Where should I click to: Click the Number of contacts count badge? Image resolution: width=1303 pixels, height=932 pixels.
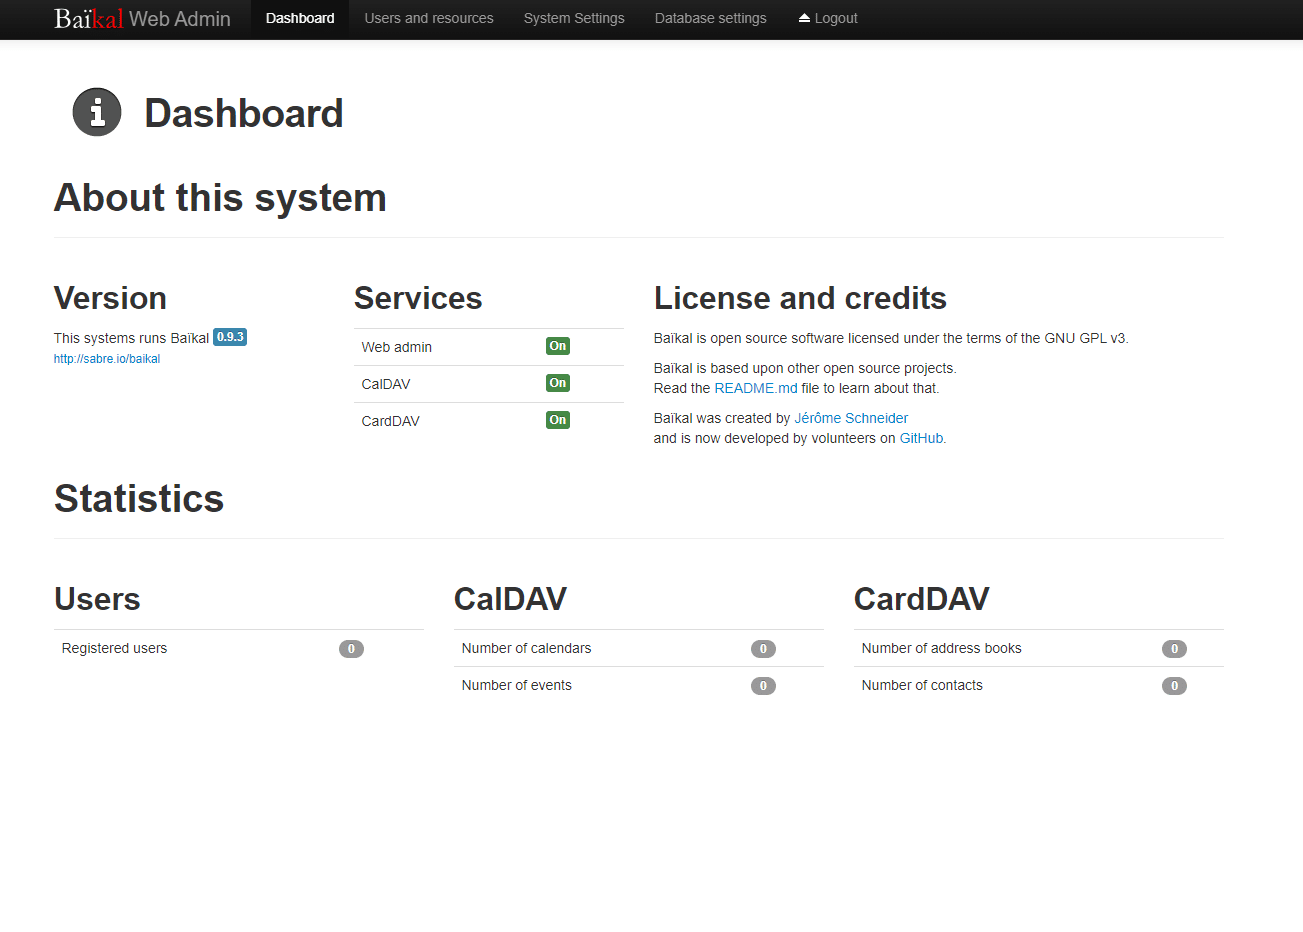[1174, 686]
